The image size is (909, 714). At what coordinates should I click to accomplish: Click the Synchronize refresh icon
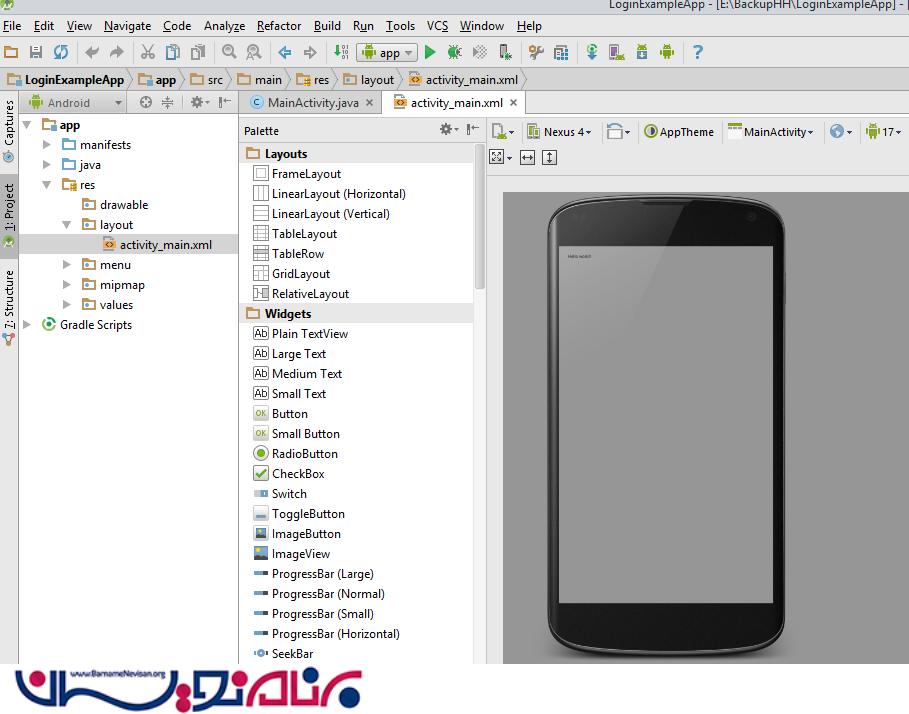pos(62,53)
